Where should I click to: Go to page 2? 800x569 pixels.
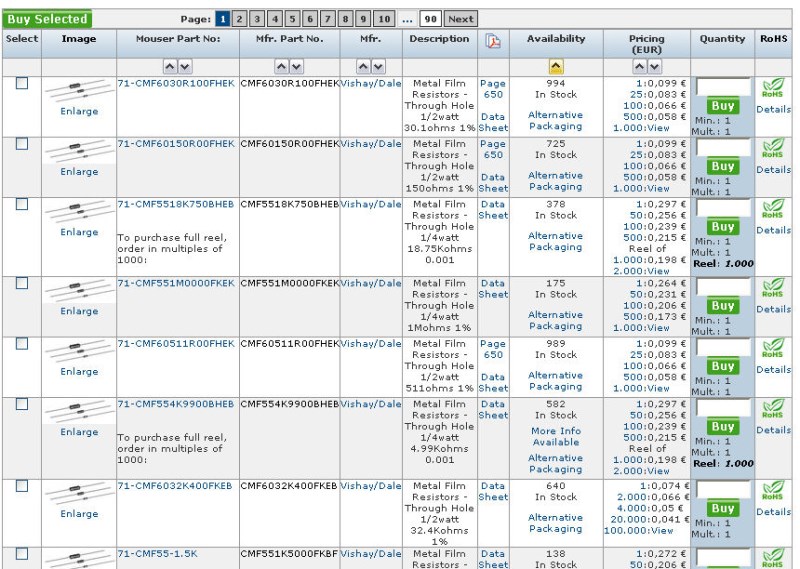tap(239, 19)
